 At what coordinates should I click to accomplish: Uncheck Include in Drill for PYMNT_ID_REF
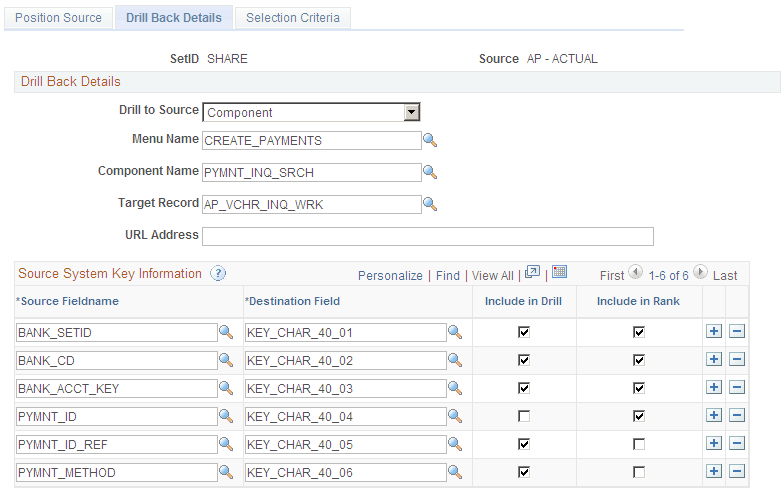pyautogui.click(x=524, y=444)
